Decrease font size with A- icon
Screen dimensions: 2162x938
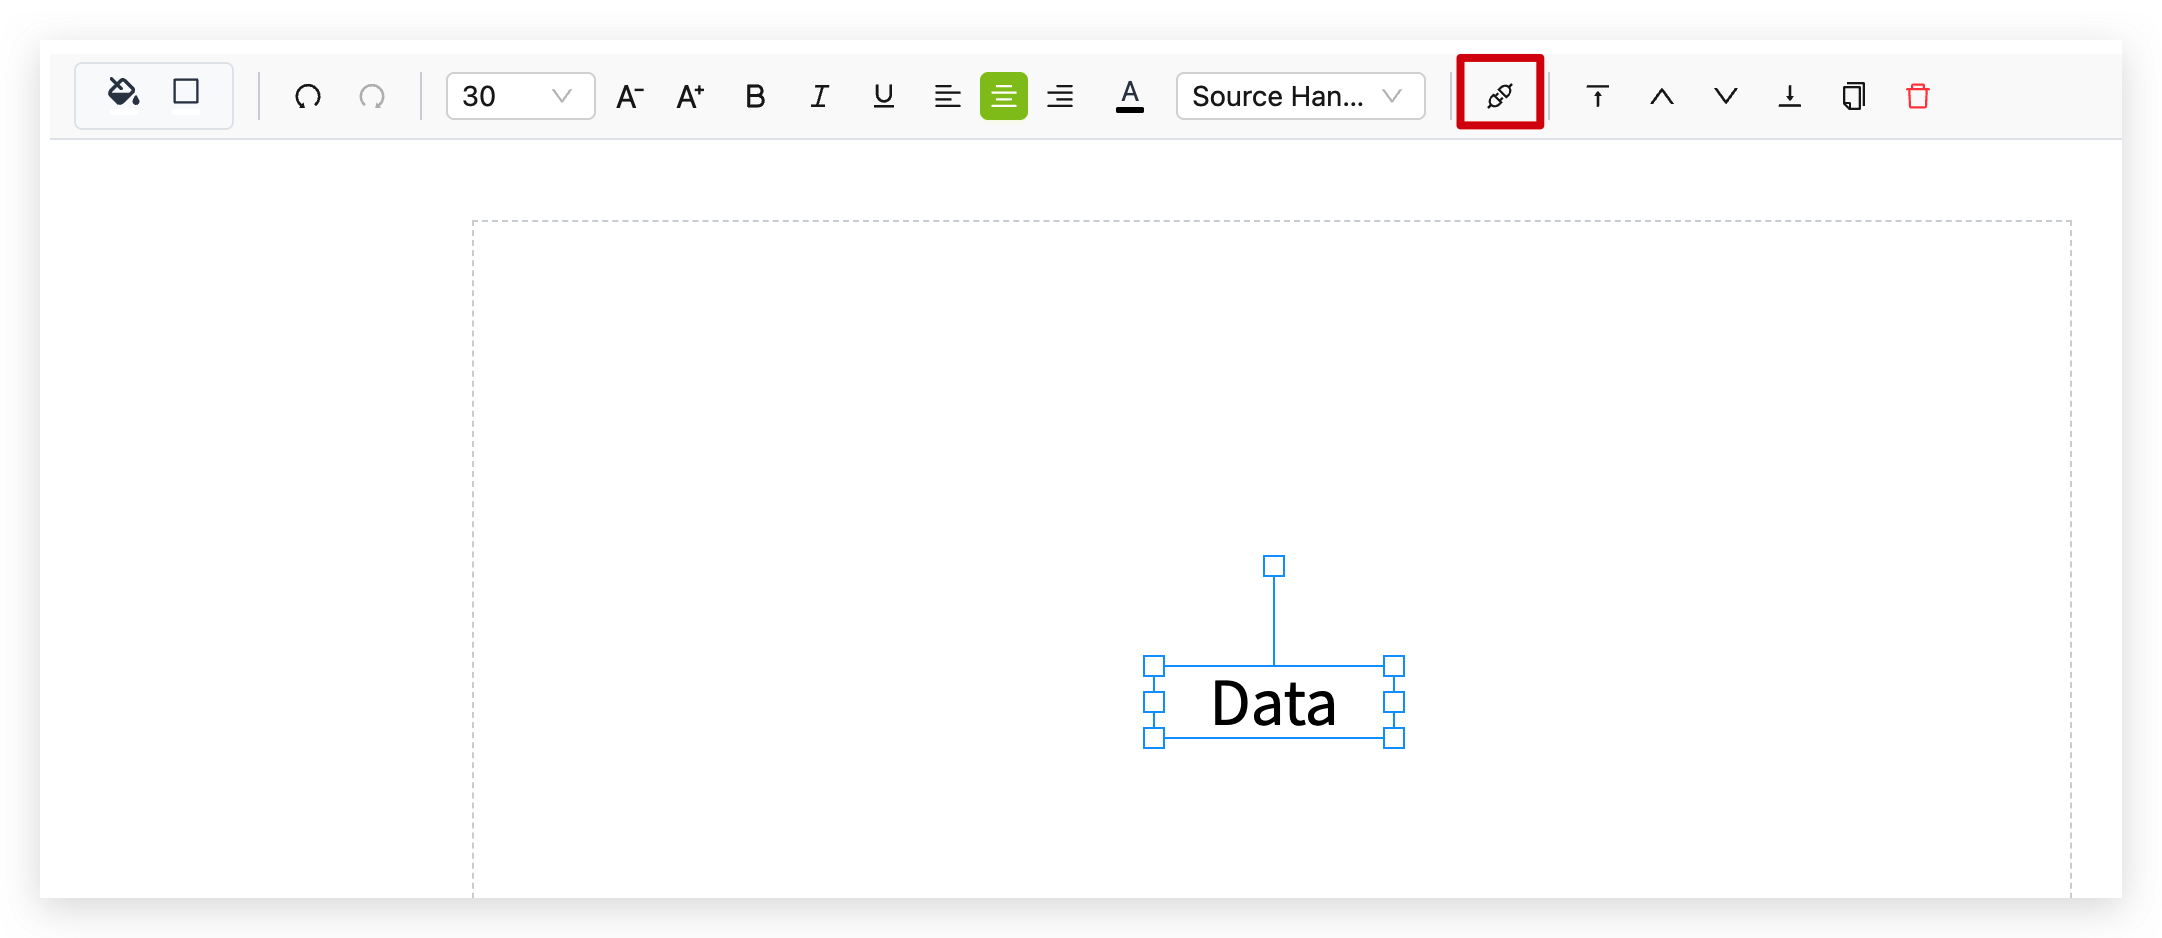629,96
